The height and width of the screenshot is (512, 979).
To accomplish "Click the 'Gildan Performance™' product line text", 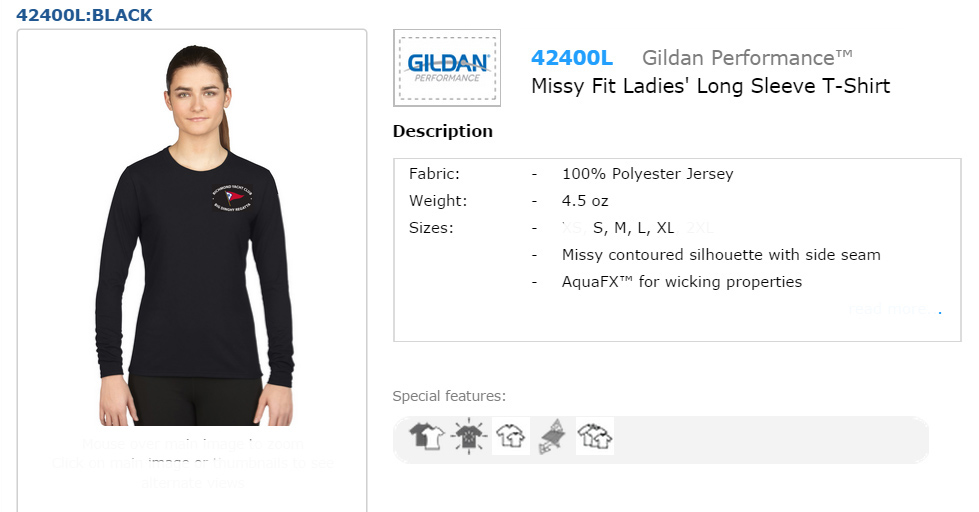I will click(x=747, y=58).
